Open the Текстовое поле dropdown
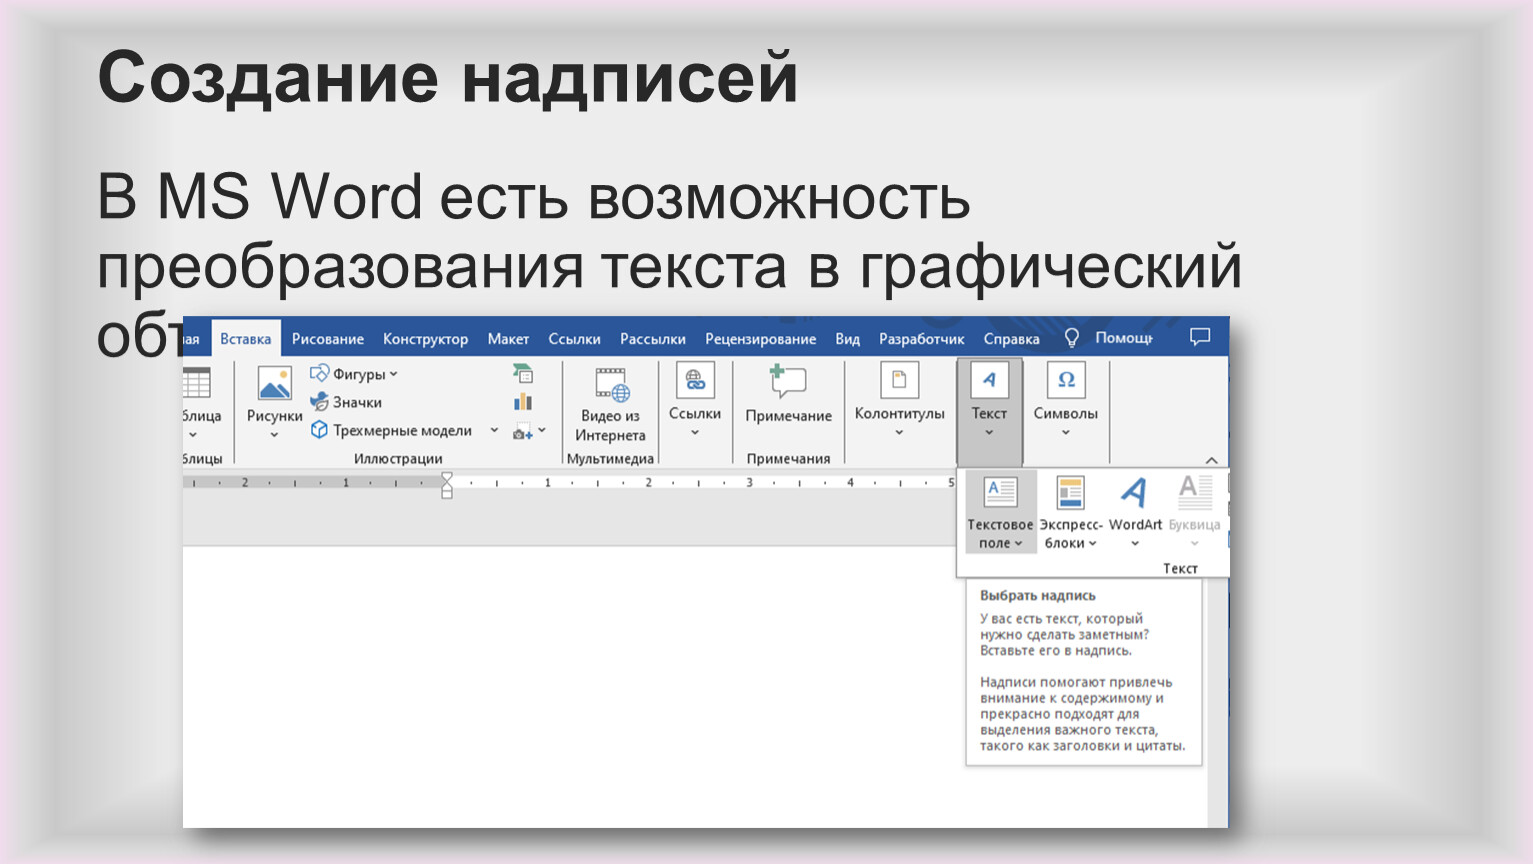Viewport: 1533px width, 864px height. (1000, 513)
